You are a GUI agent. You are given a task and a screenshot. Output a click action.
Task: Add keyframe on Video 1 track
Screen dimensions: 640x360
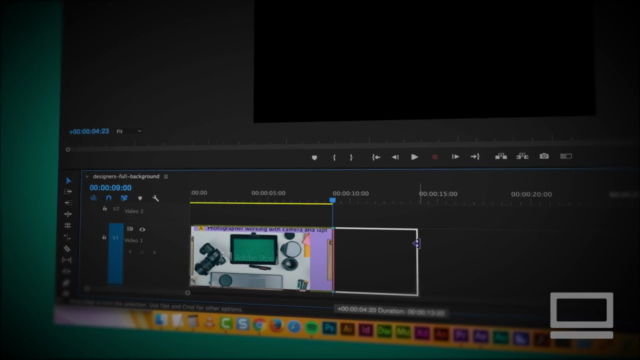pos(142,252)
